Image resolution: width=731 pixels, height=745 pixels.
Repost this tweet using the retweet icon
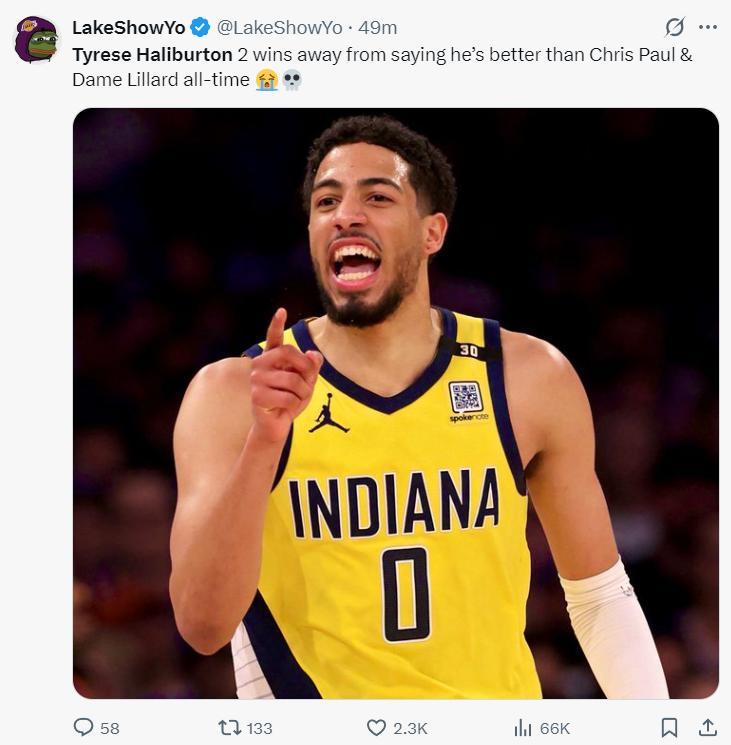pos(230,728)
